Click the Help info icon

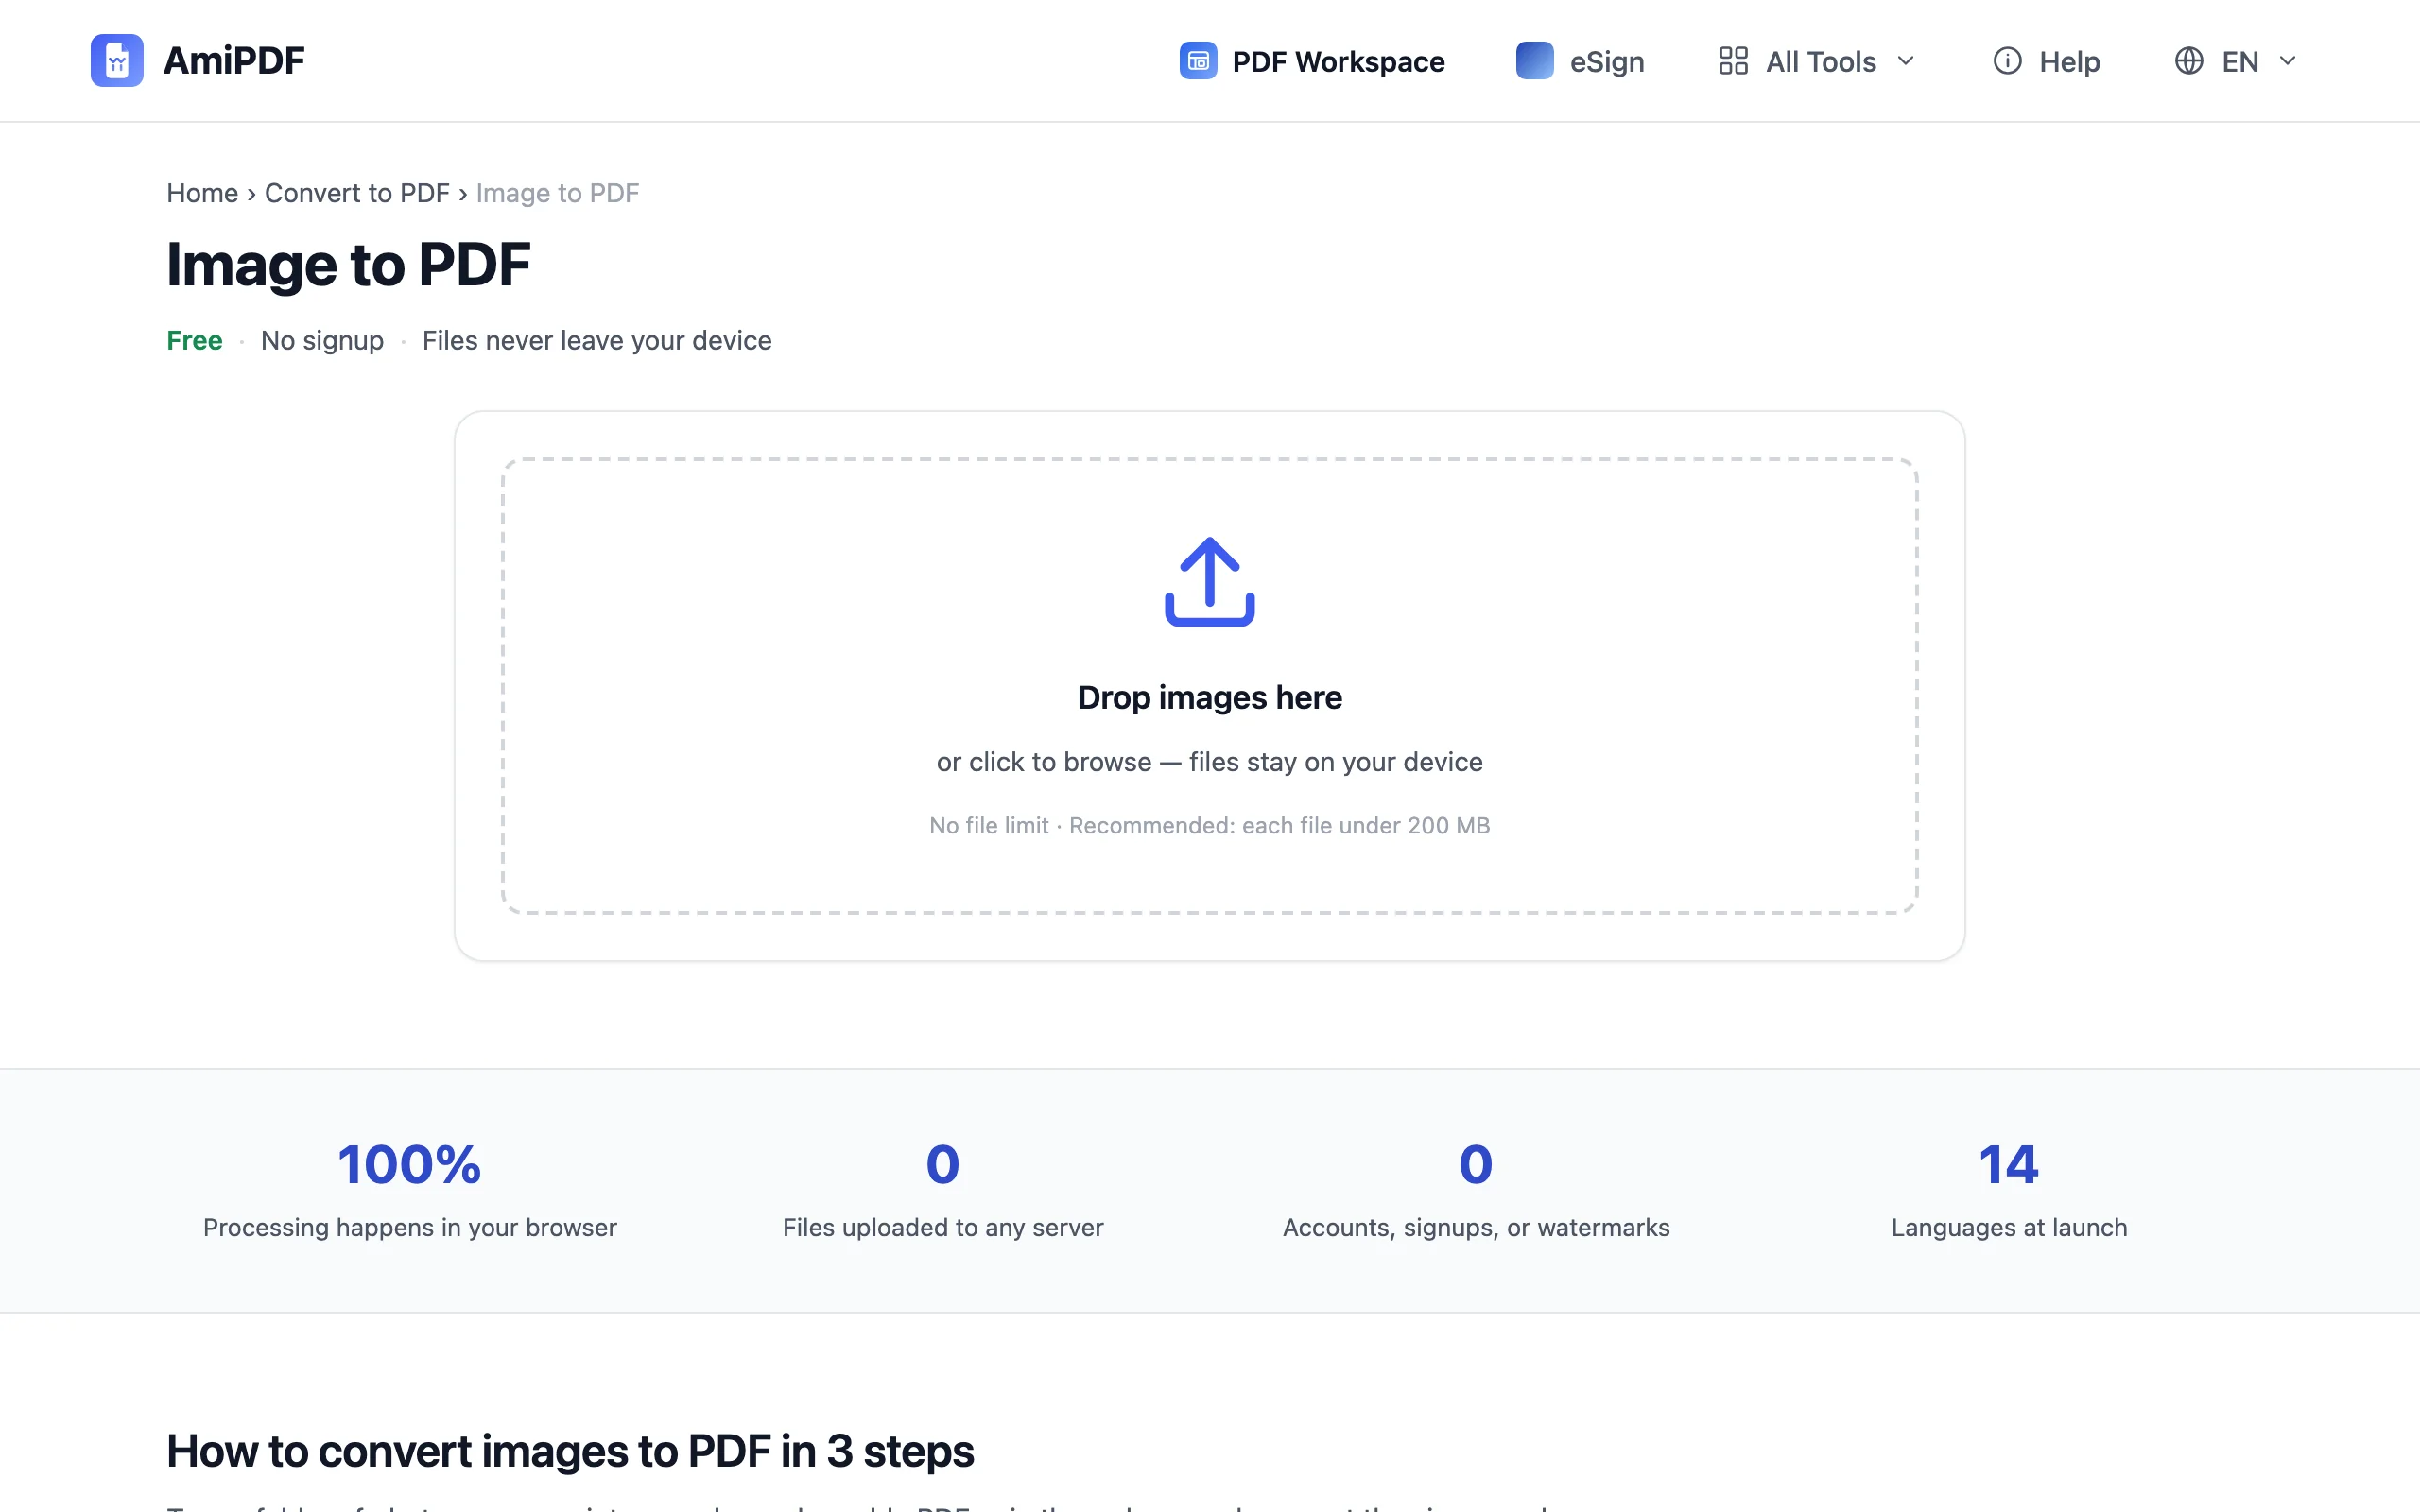point(2006,61)
